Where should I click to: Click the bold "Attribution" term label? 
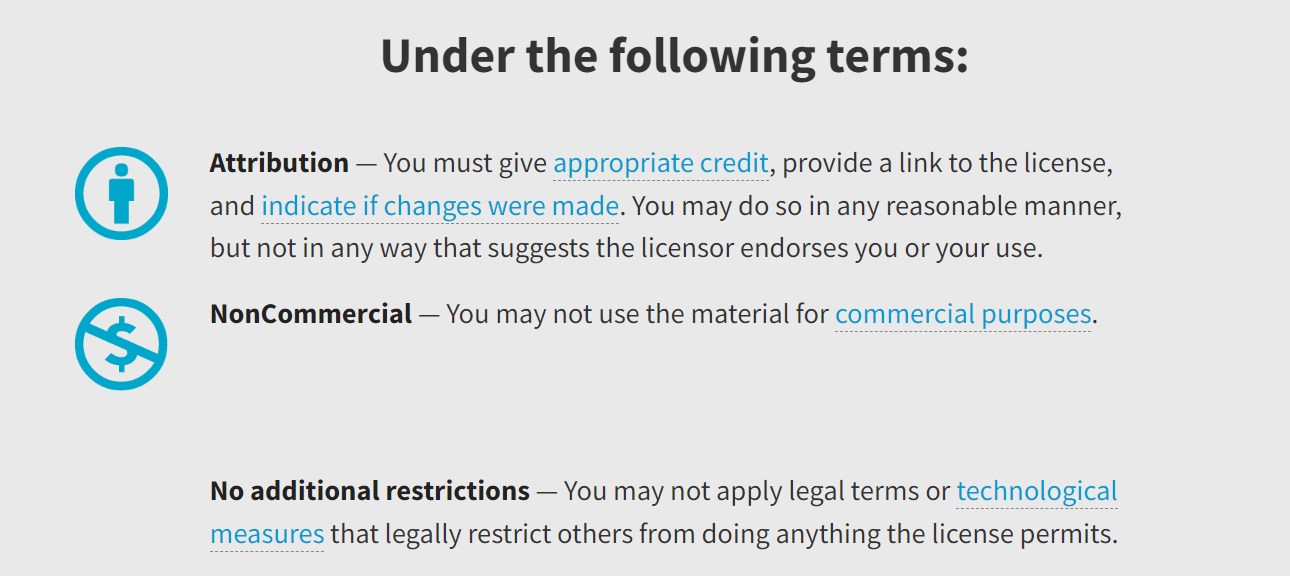(x=279, y=163)
